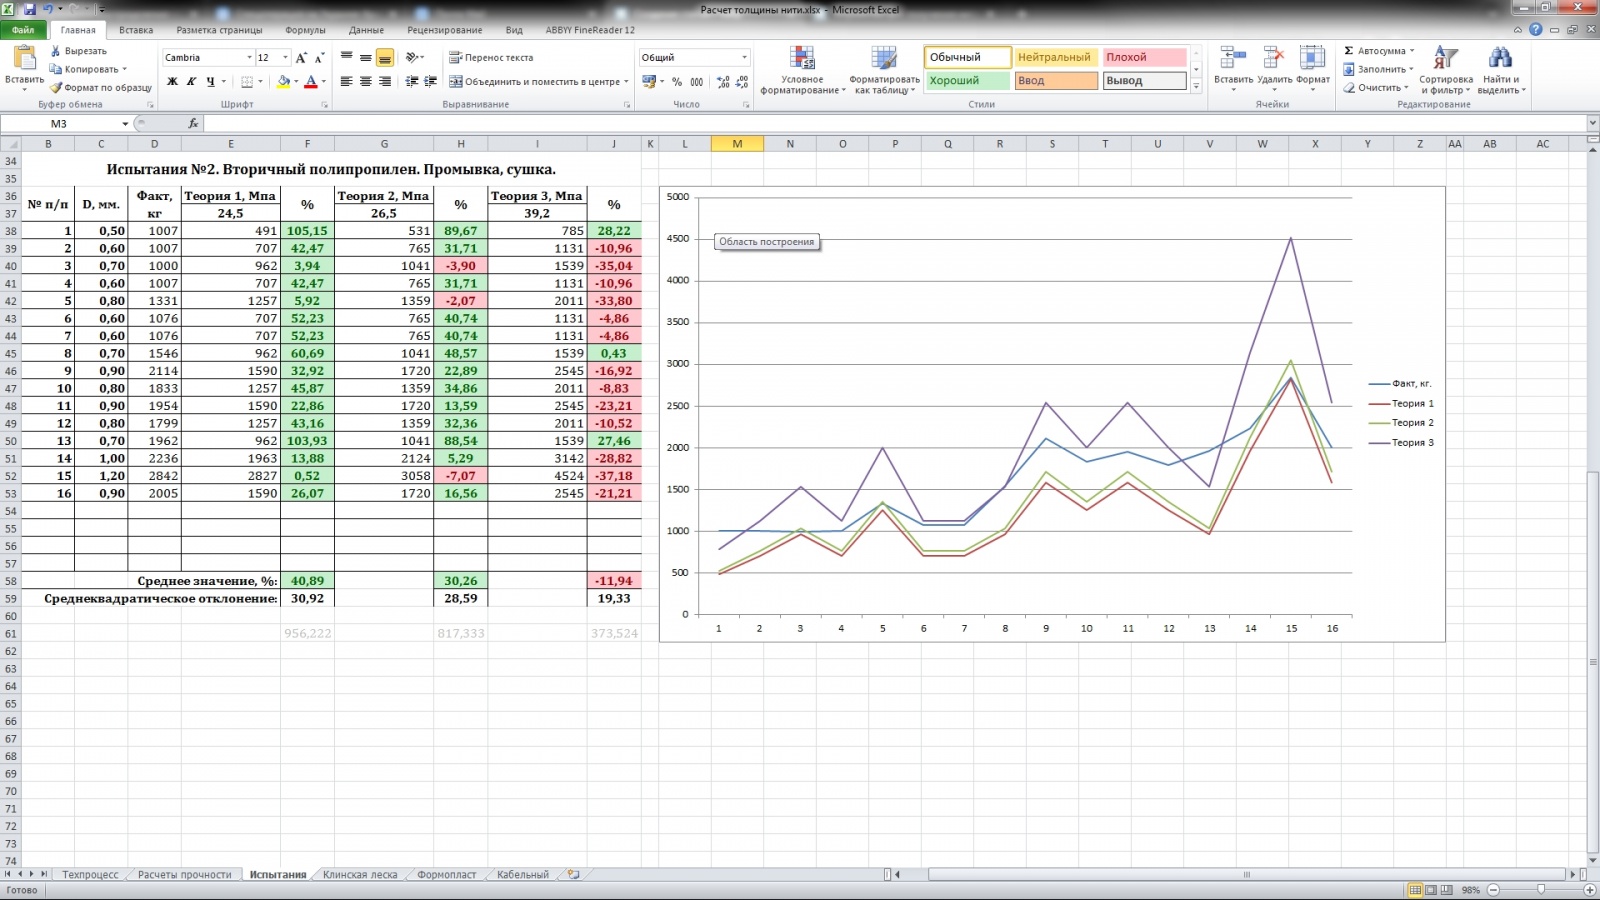Increase decimal places
Image resolution: width=1600 pixels, height=900 pixels.
723,82
